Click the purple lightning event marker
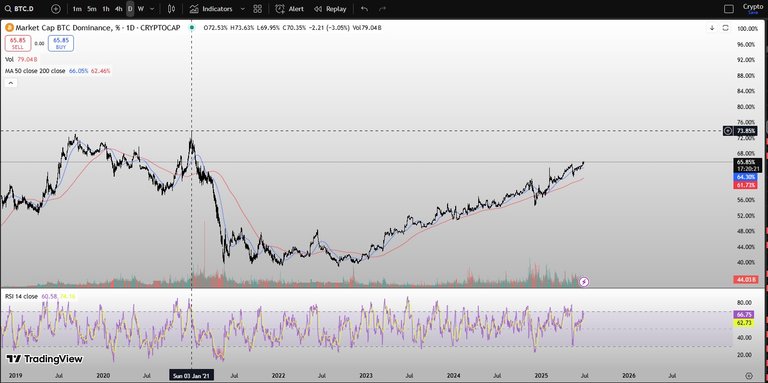The image size is (768, 383). pos(584,282)
